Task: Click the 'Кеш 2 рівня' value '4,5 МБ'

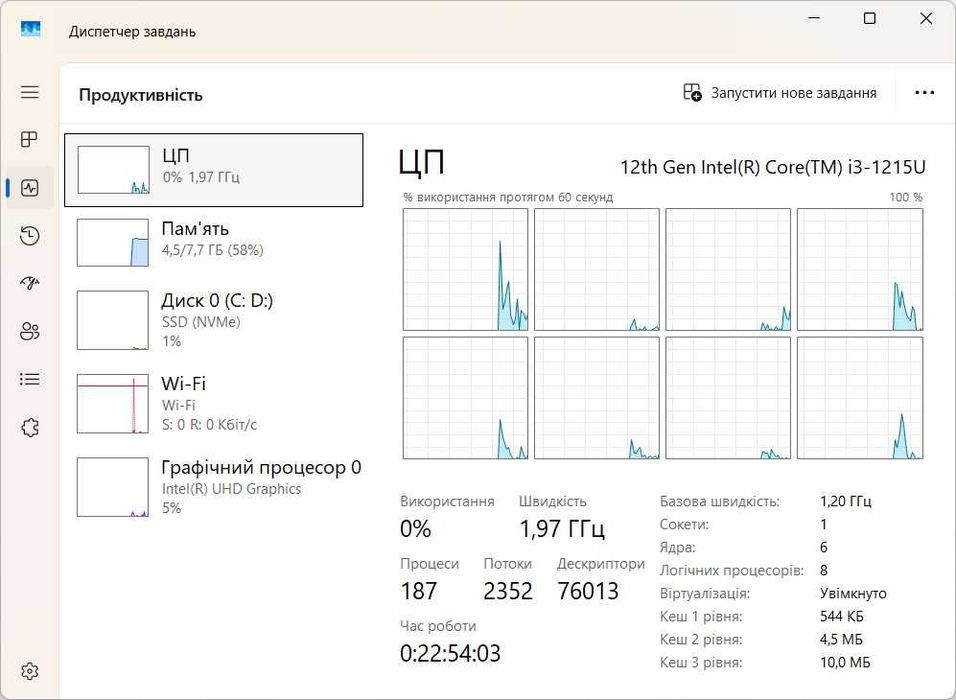Action: pyautogui.click(x=841, y=639)
